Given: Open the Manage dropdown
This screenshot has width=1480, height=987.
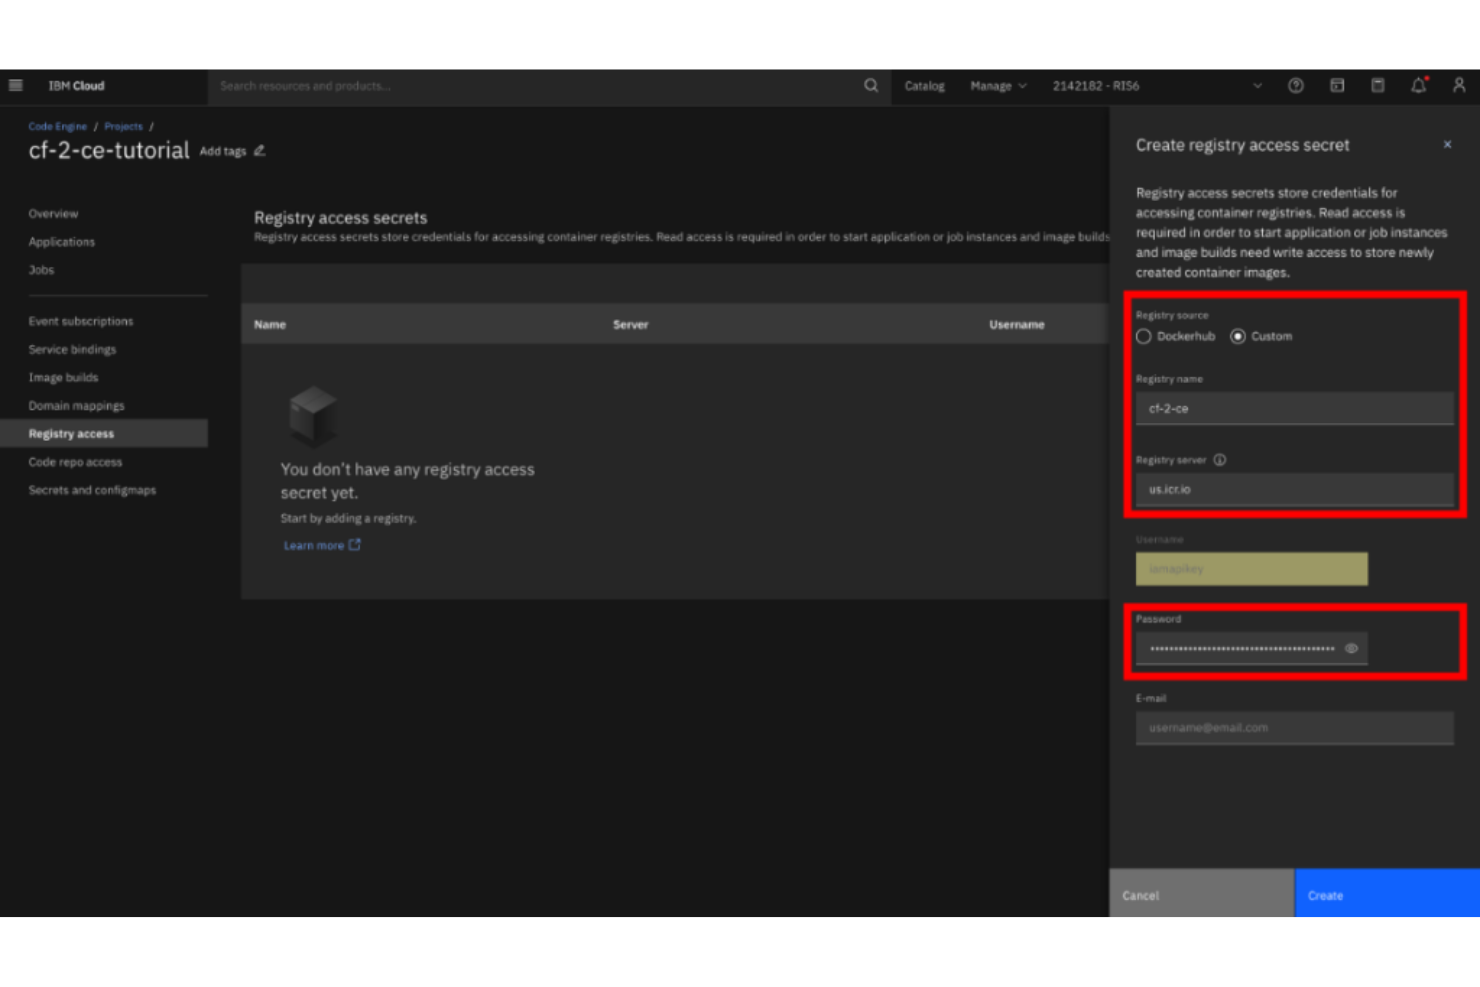Looking at the screenshot, I should tap(997, 86).
